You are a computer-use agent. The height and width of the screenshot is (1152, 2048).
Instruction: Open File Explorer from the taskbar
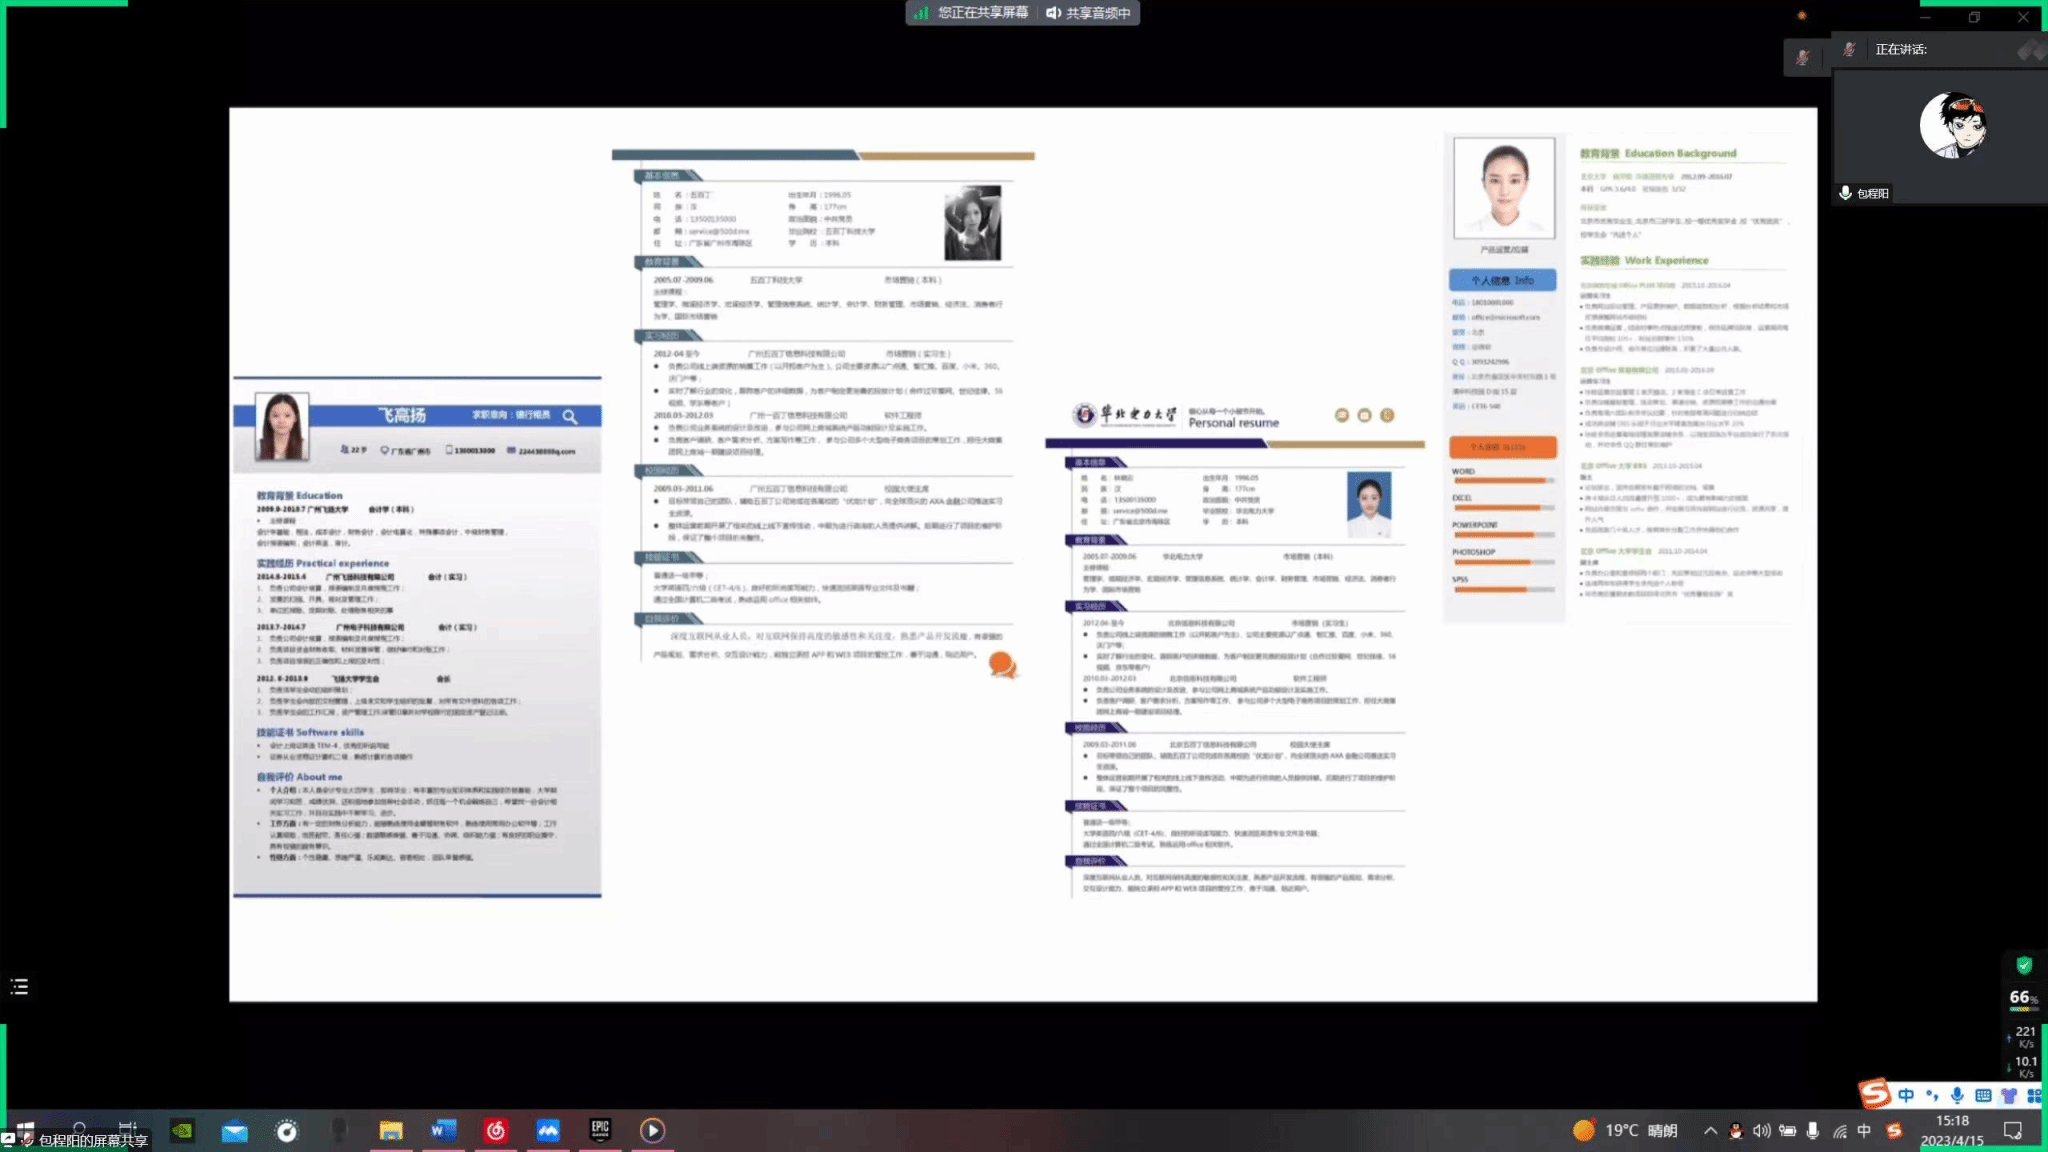pyautogui.click(x=390, y=1130)
